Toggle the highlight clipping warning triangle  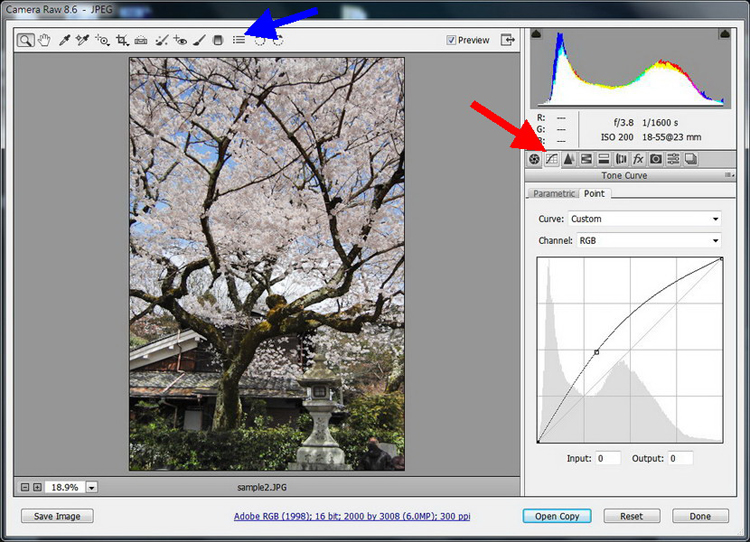(725, 34)
